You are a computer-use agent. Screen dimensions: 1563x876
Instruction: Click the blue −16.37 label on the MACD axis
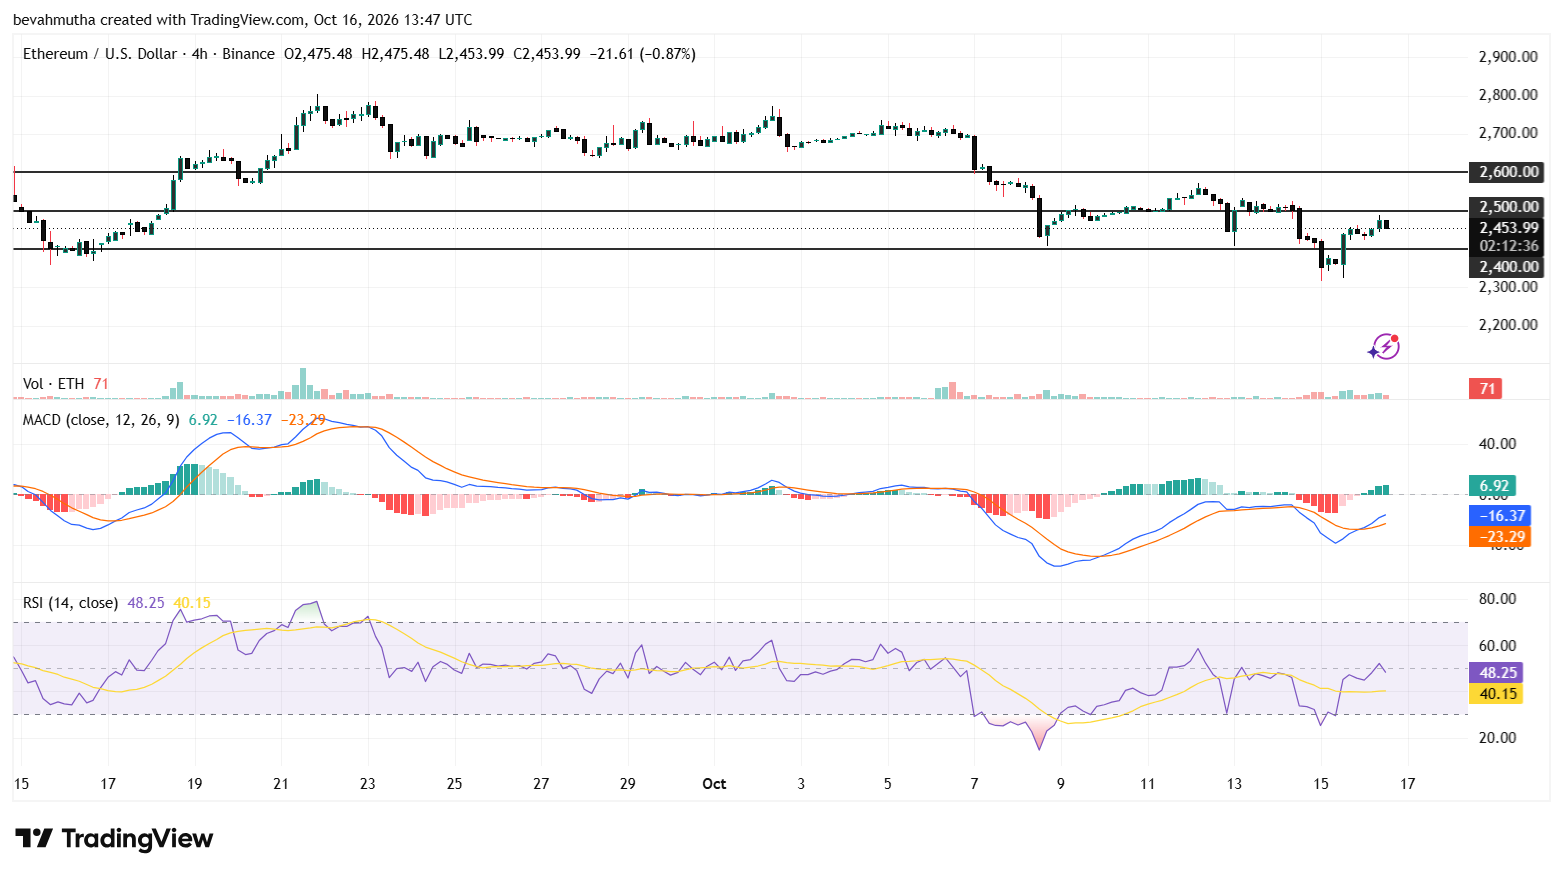click(x=1500, y=516)
